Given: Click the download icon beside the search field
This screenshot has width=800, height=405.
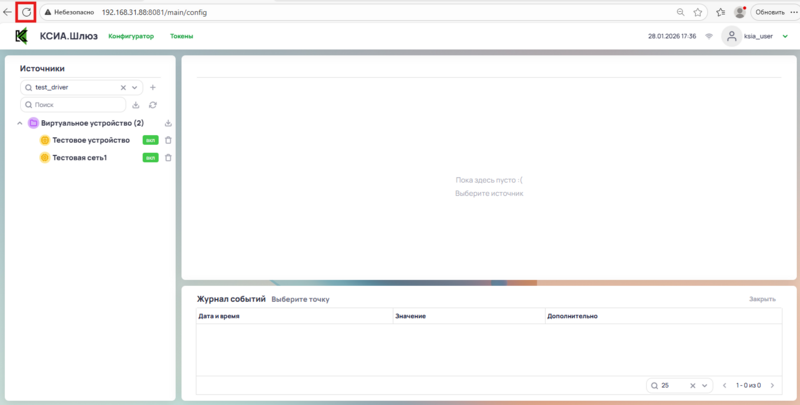Looking at the screenshot, I should click(136, 104).
